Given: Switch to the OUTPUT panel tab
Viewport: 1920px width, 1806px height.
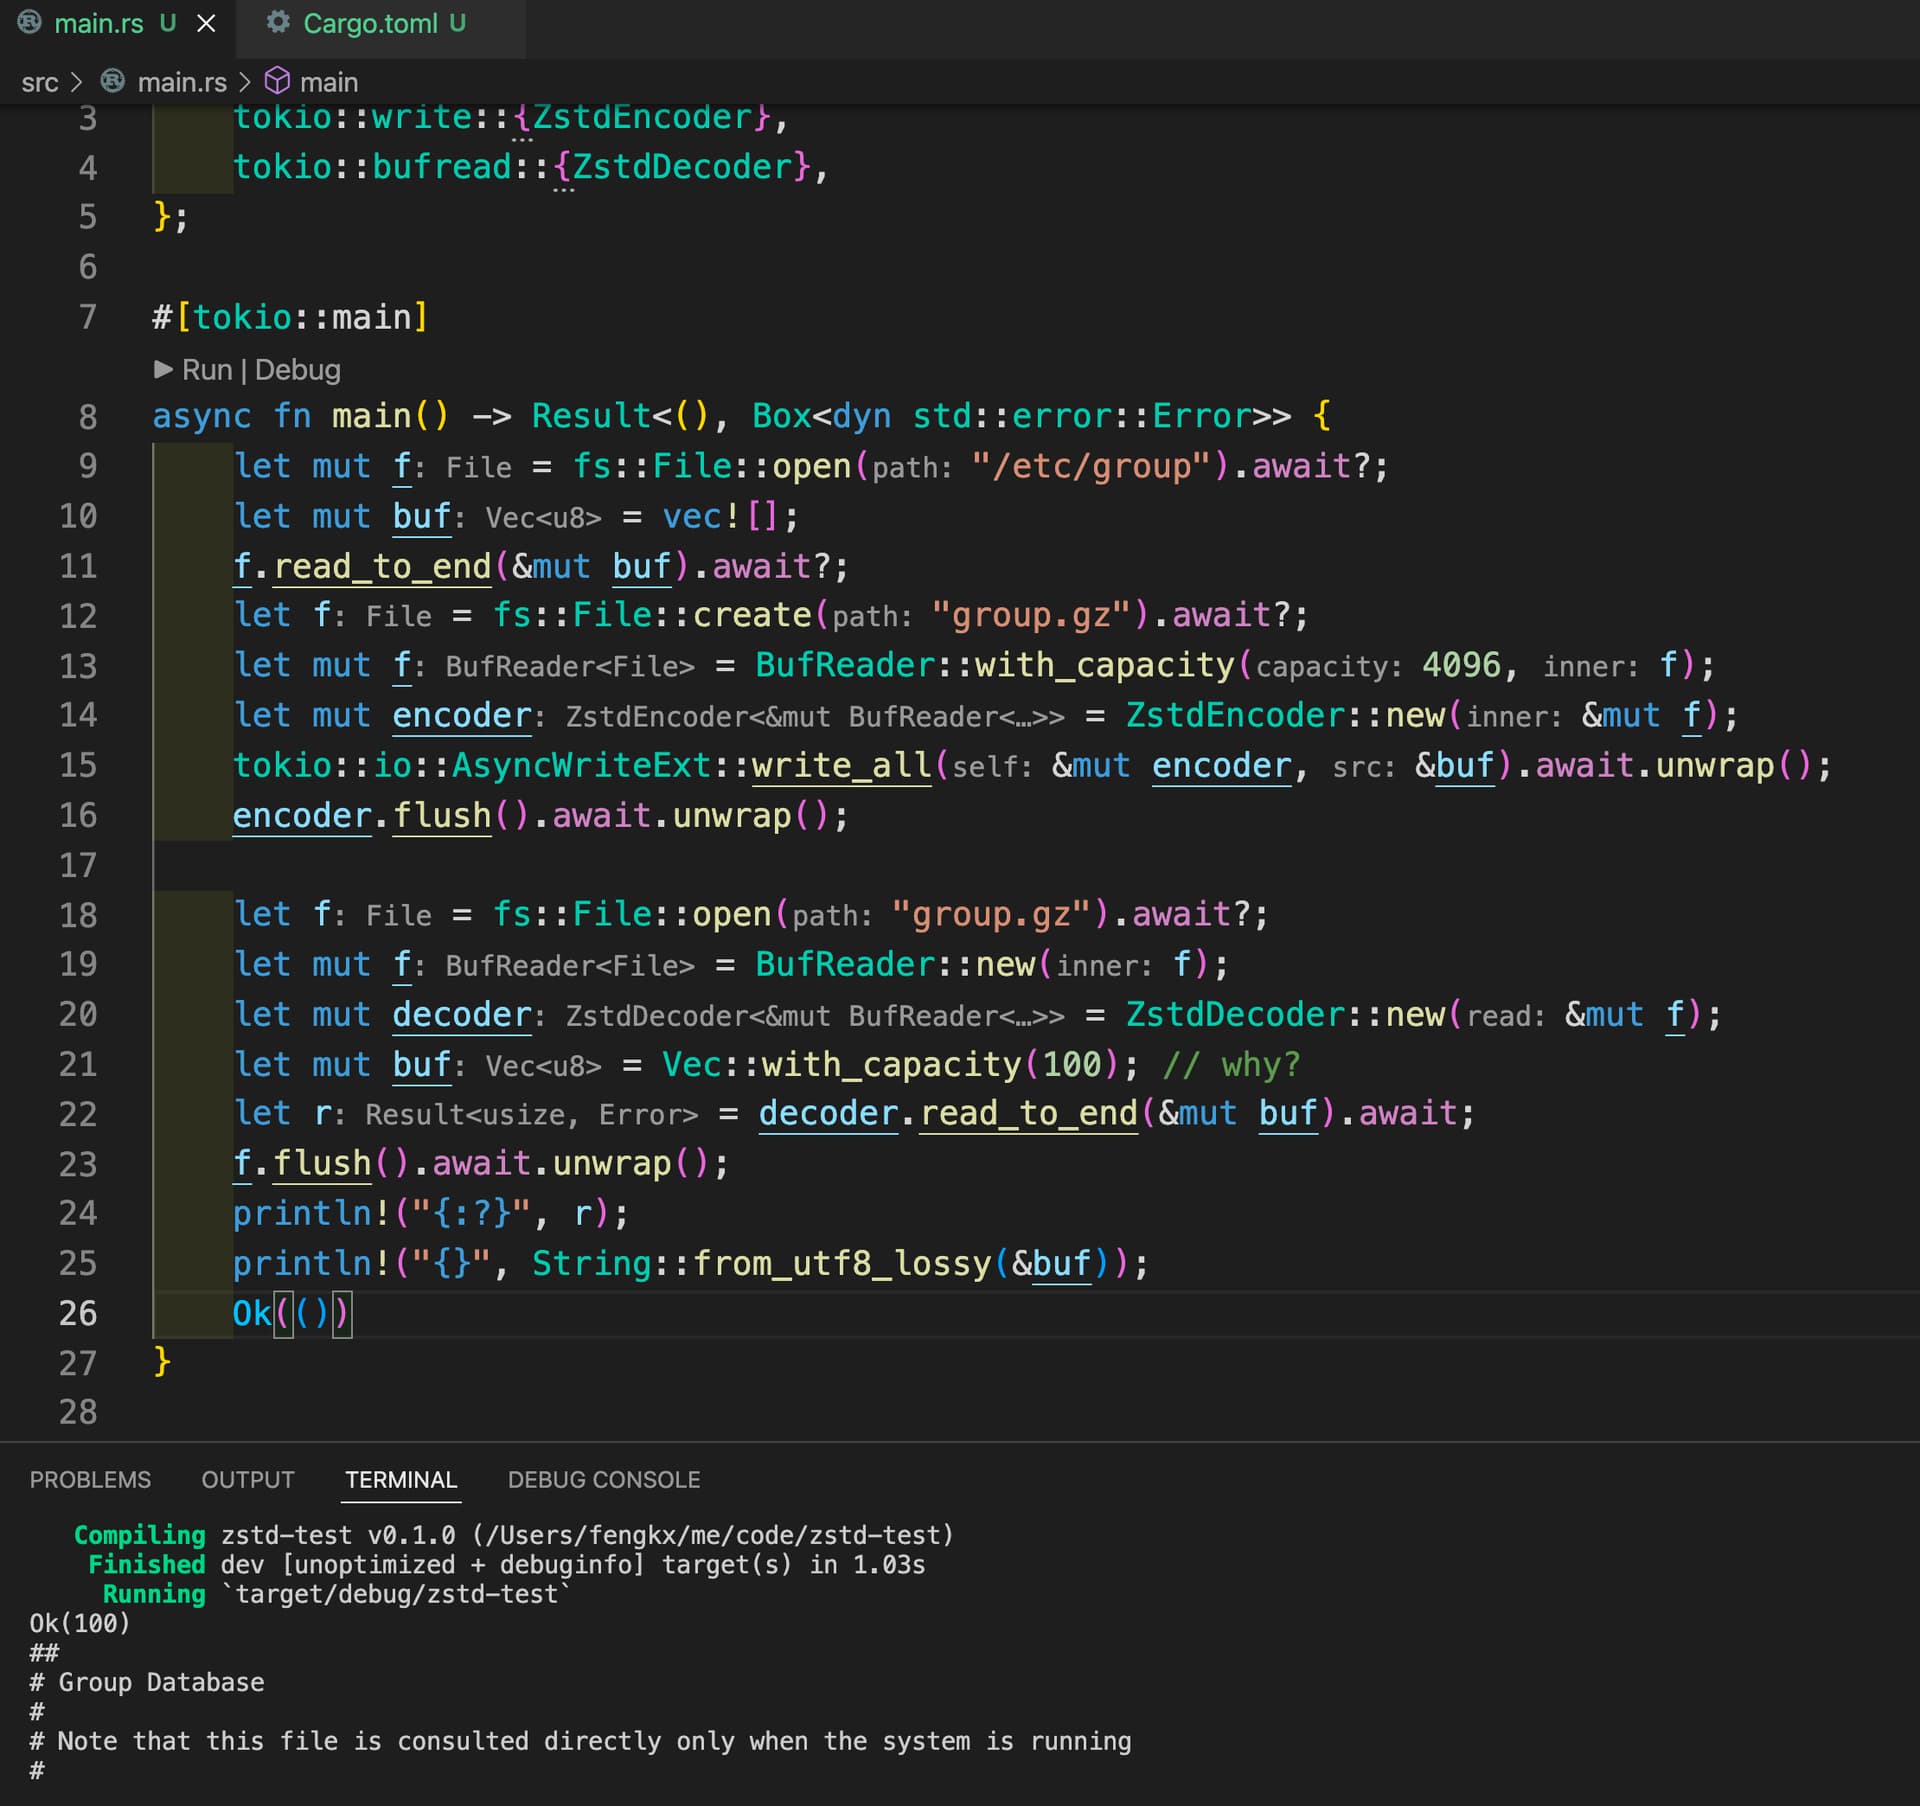Looking at the screenshot, I should pyautogui.click(x=248, y=1479).
